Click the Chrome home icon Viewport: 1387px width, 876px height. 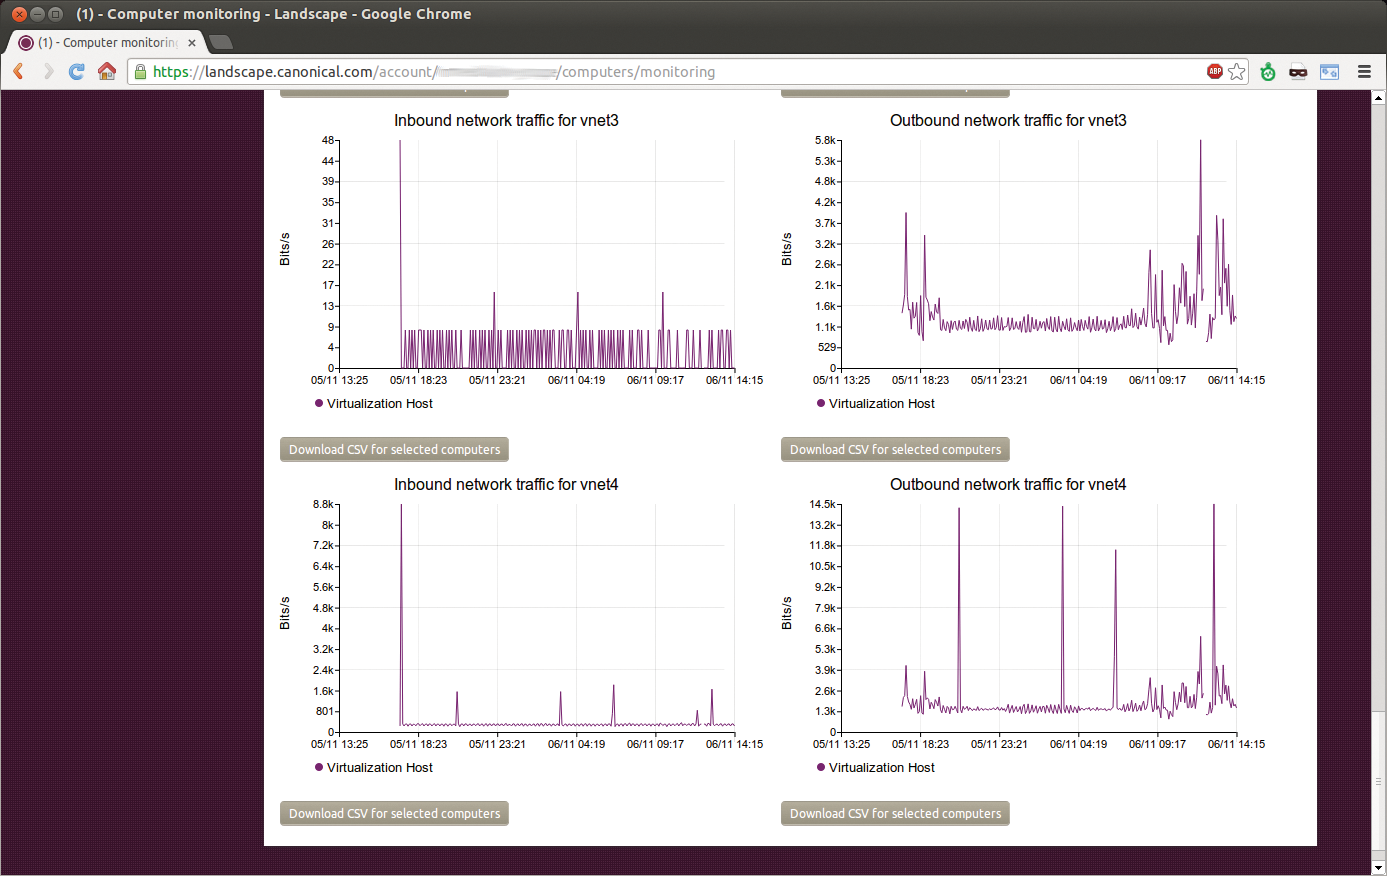[x=107, y=71]
